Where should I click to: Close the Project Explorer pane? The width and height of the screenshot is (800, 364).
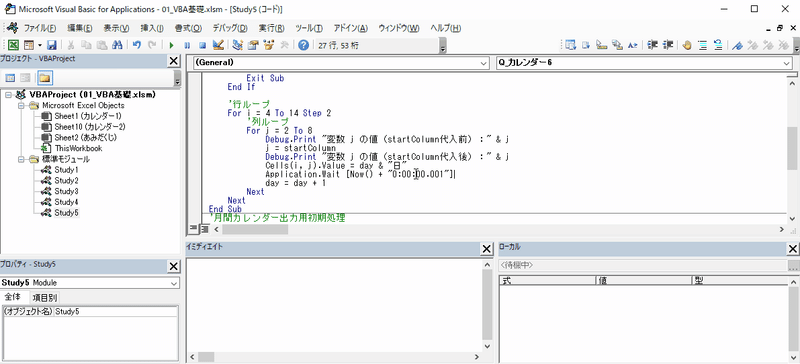tap(173, 61)
